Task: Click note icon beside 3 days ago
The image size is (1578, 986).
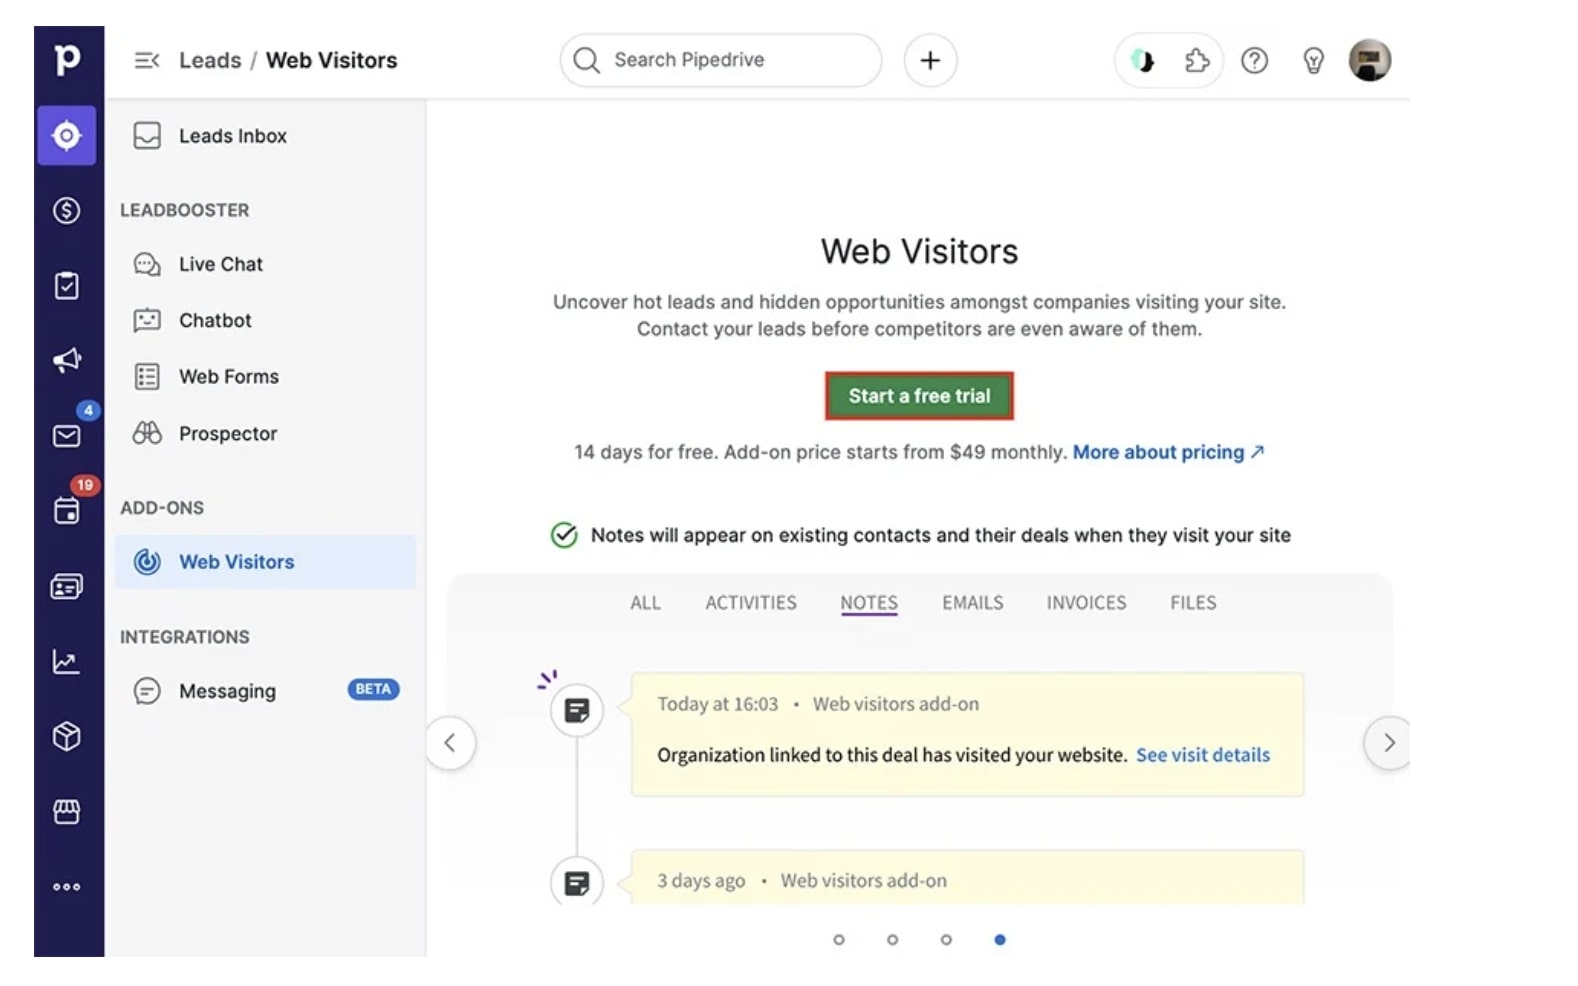Action: pos(577,882)
